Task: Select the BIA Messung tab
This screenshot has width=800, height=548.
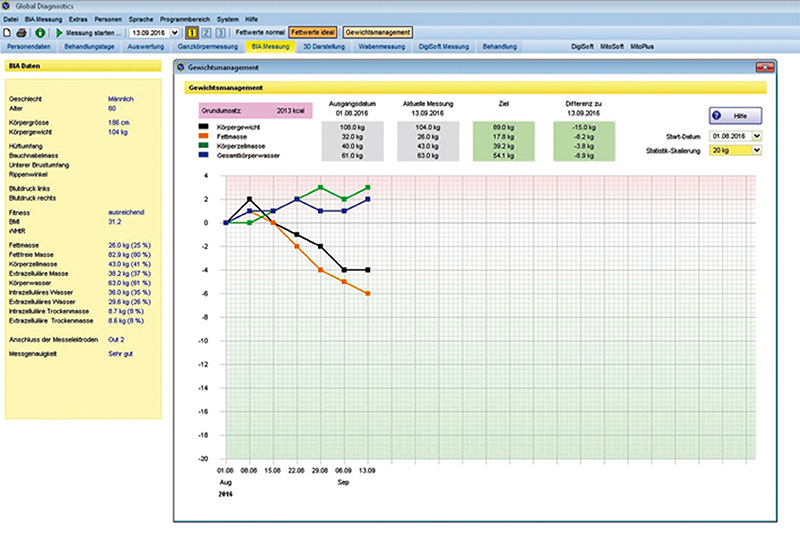Action: (x=270, y=46)
